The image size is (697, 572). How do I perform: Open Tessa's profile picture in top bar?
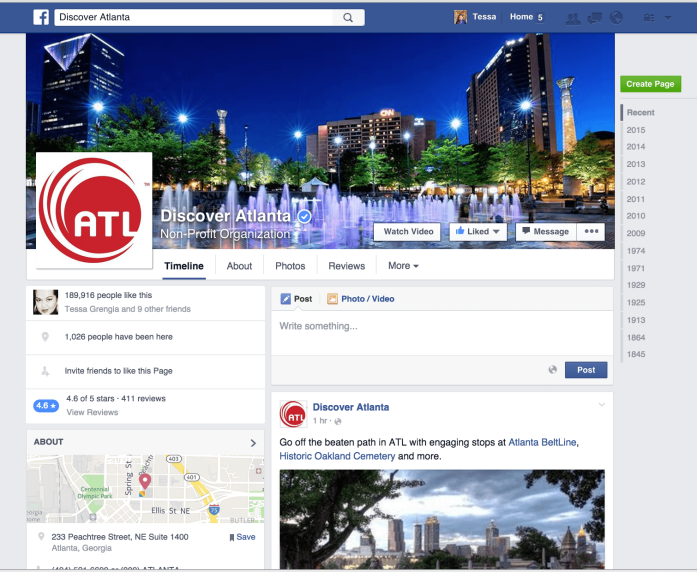(461, 17)
